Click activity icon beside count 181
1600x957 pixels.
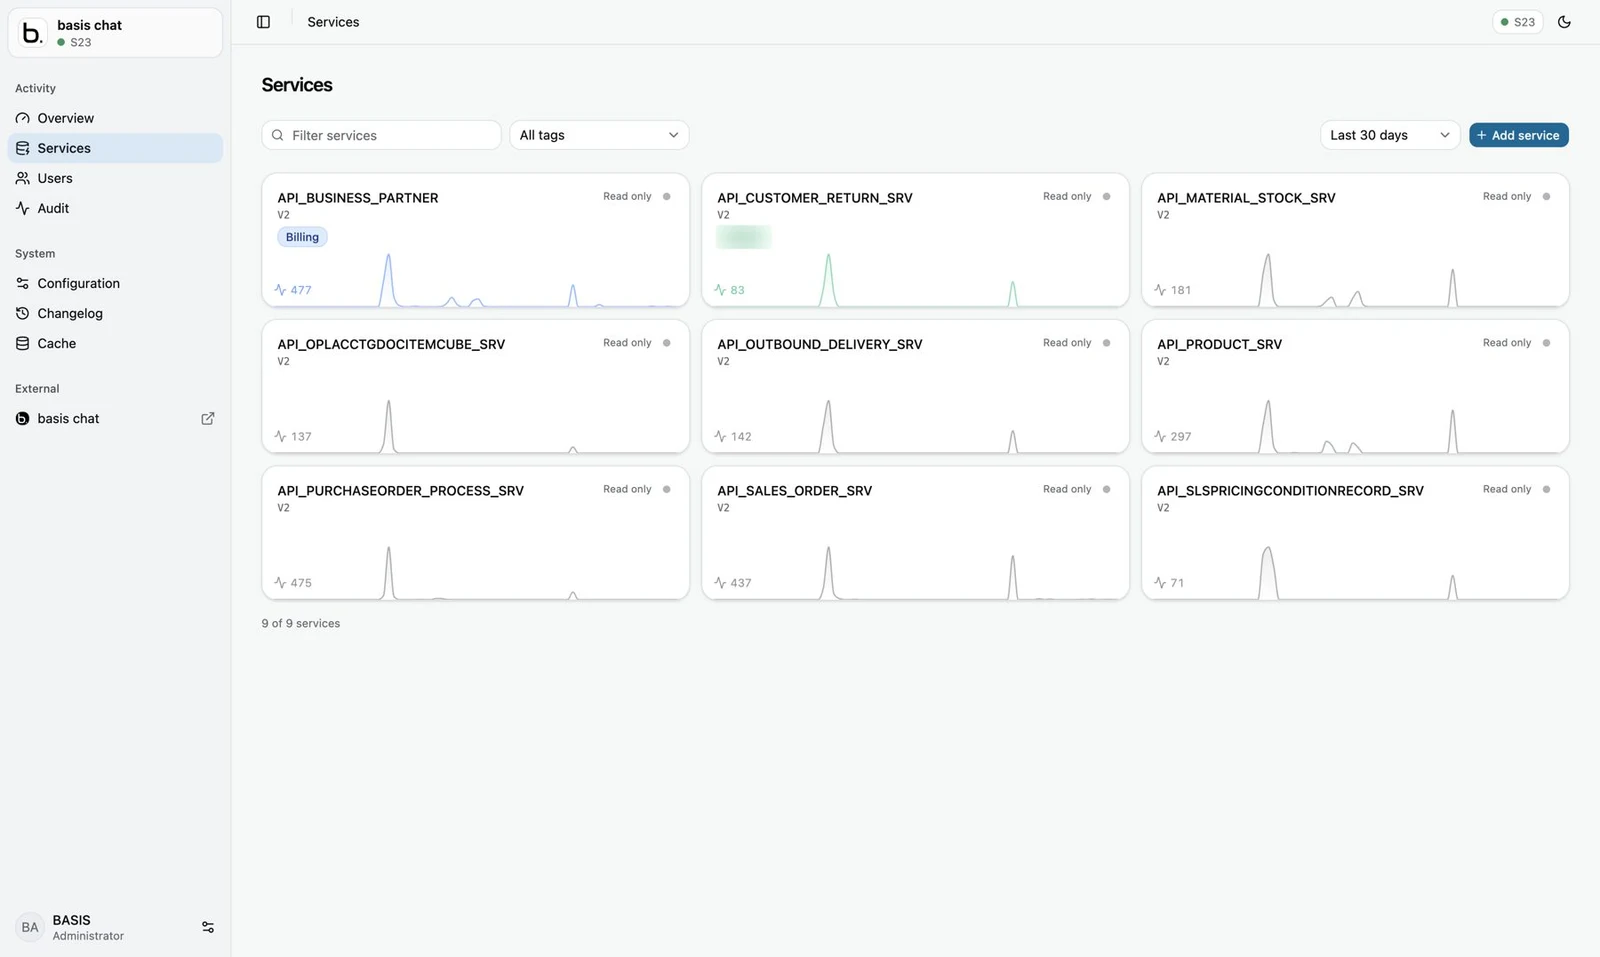pos(1160,290)
